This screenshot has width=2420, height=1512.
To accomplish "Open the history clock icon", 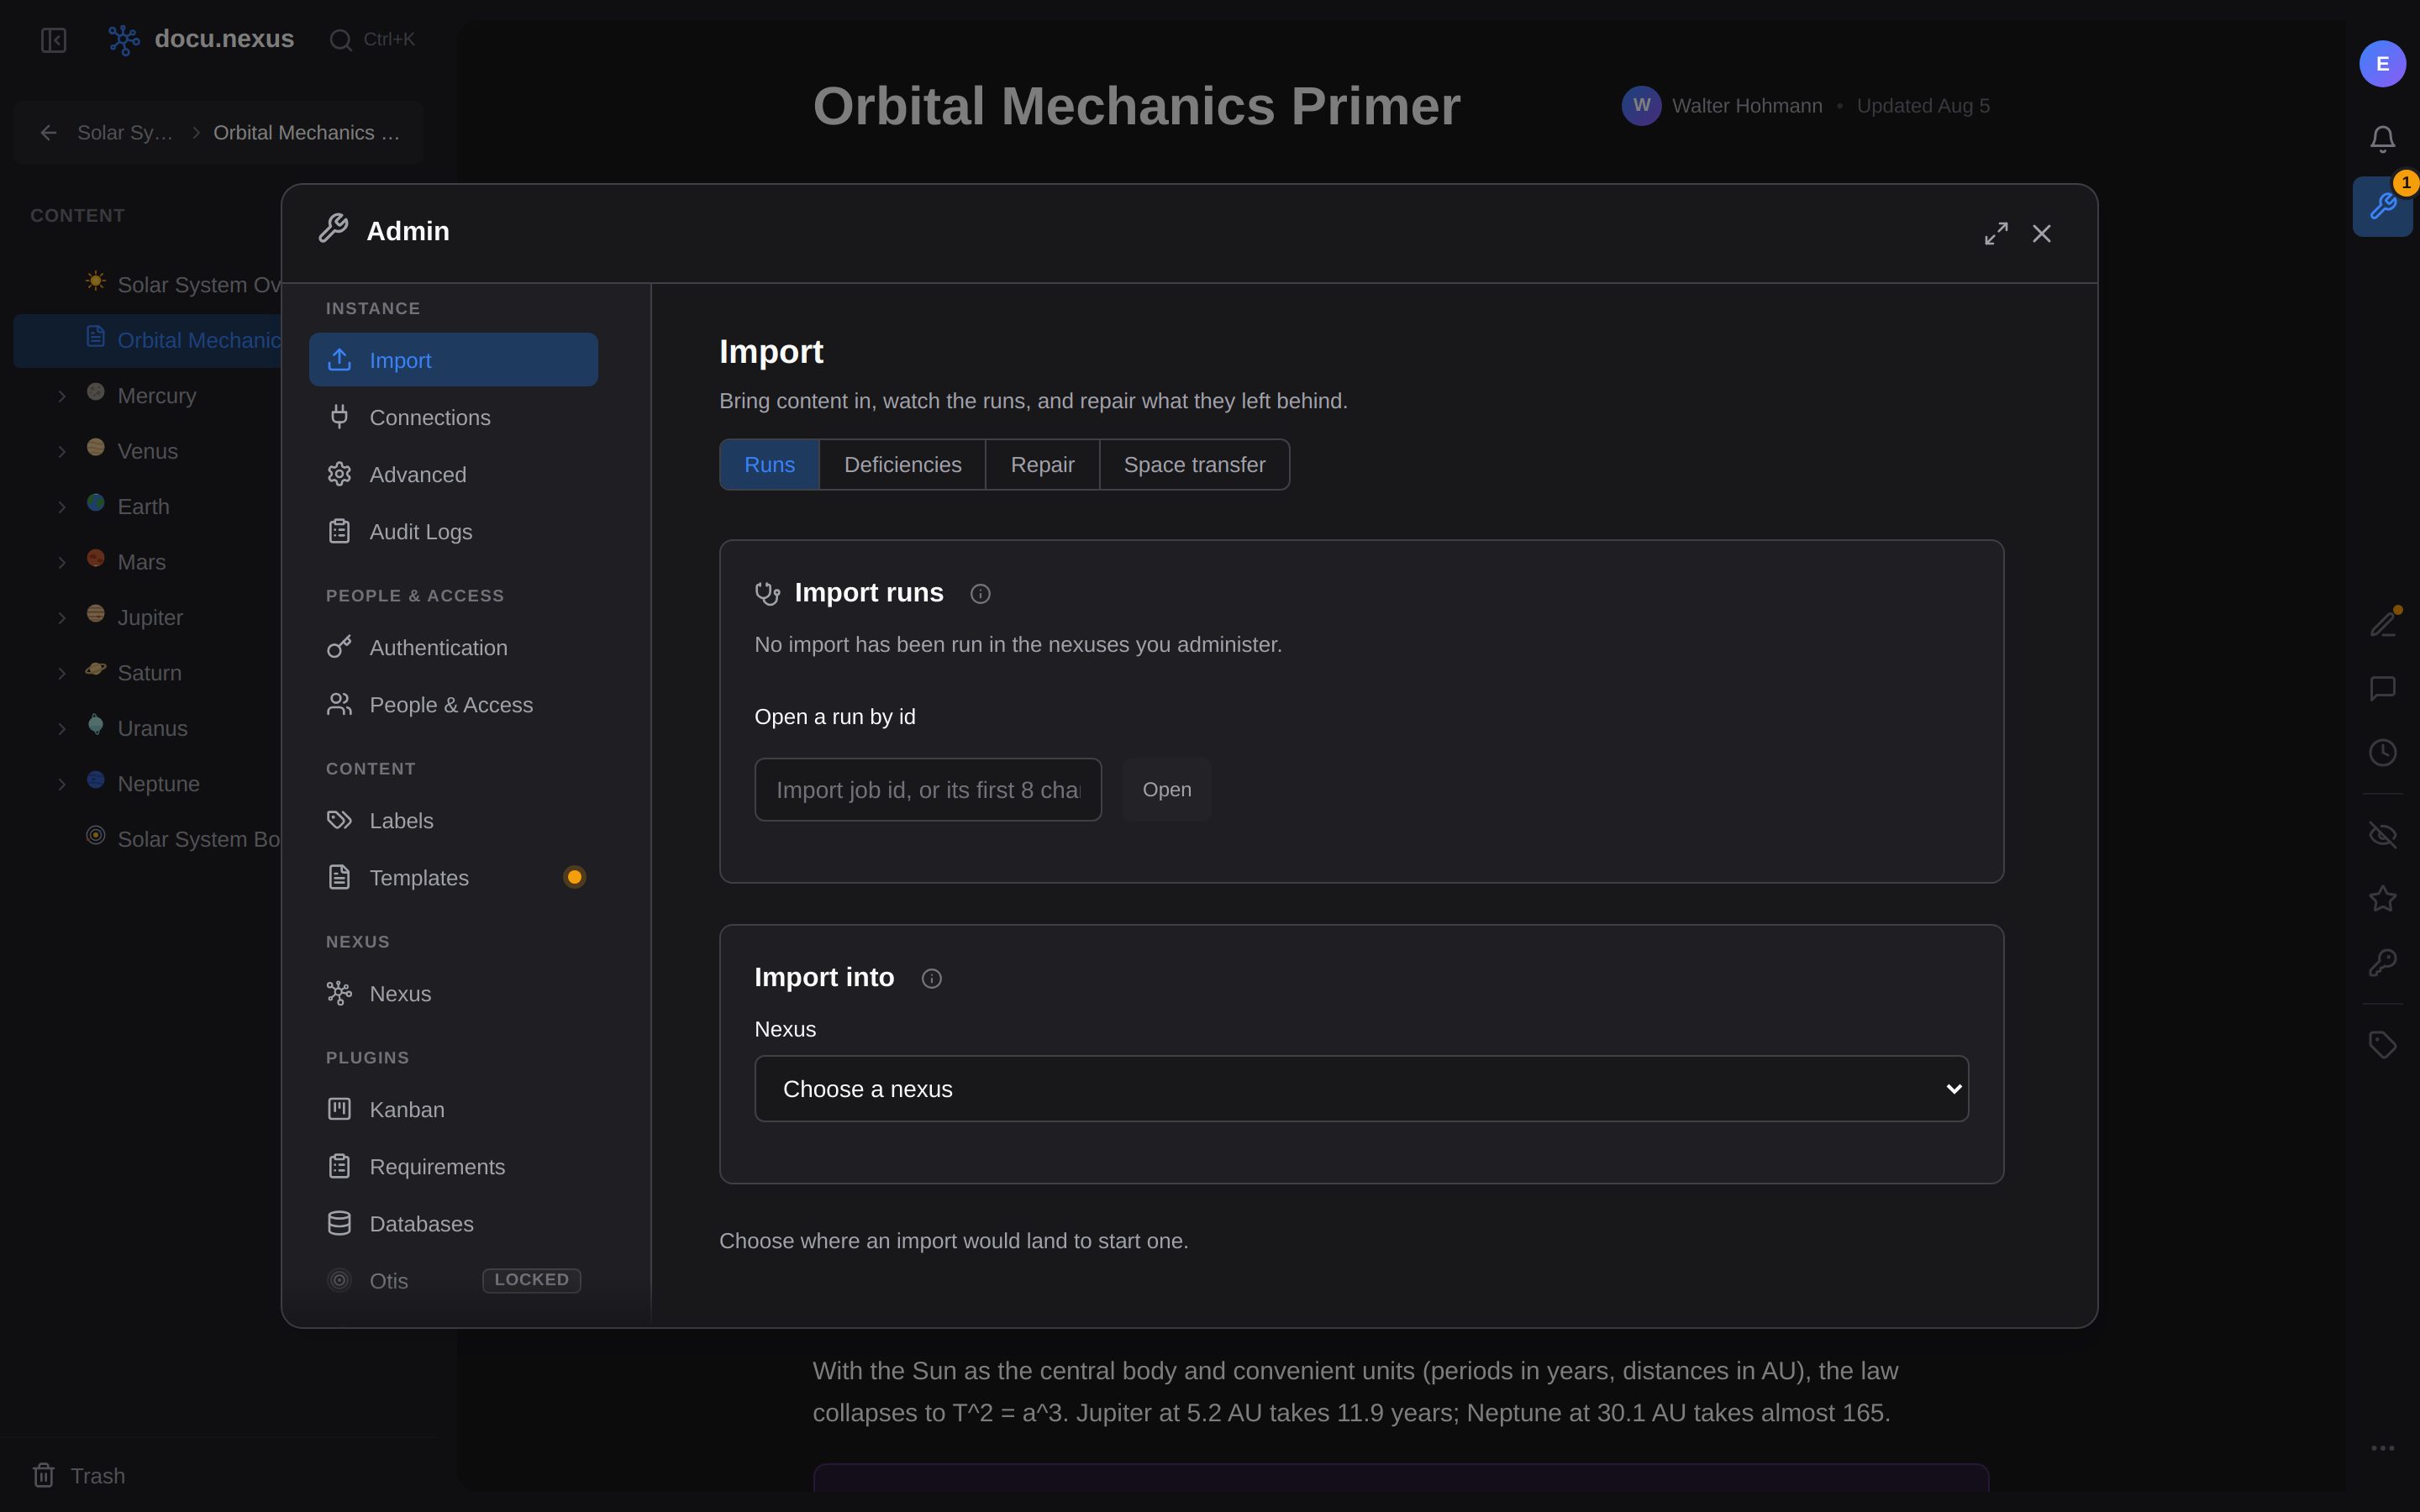I will coord(2383,752).
